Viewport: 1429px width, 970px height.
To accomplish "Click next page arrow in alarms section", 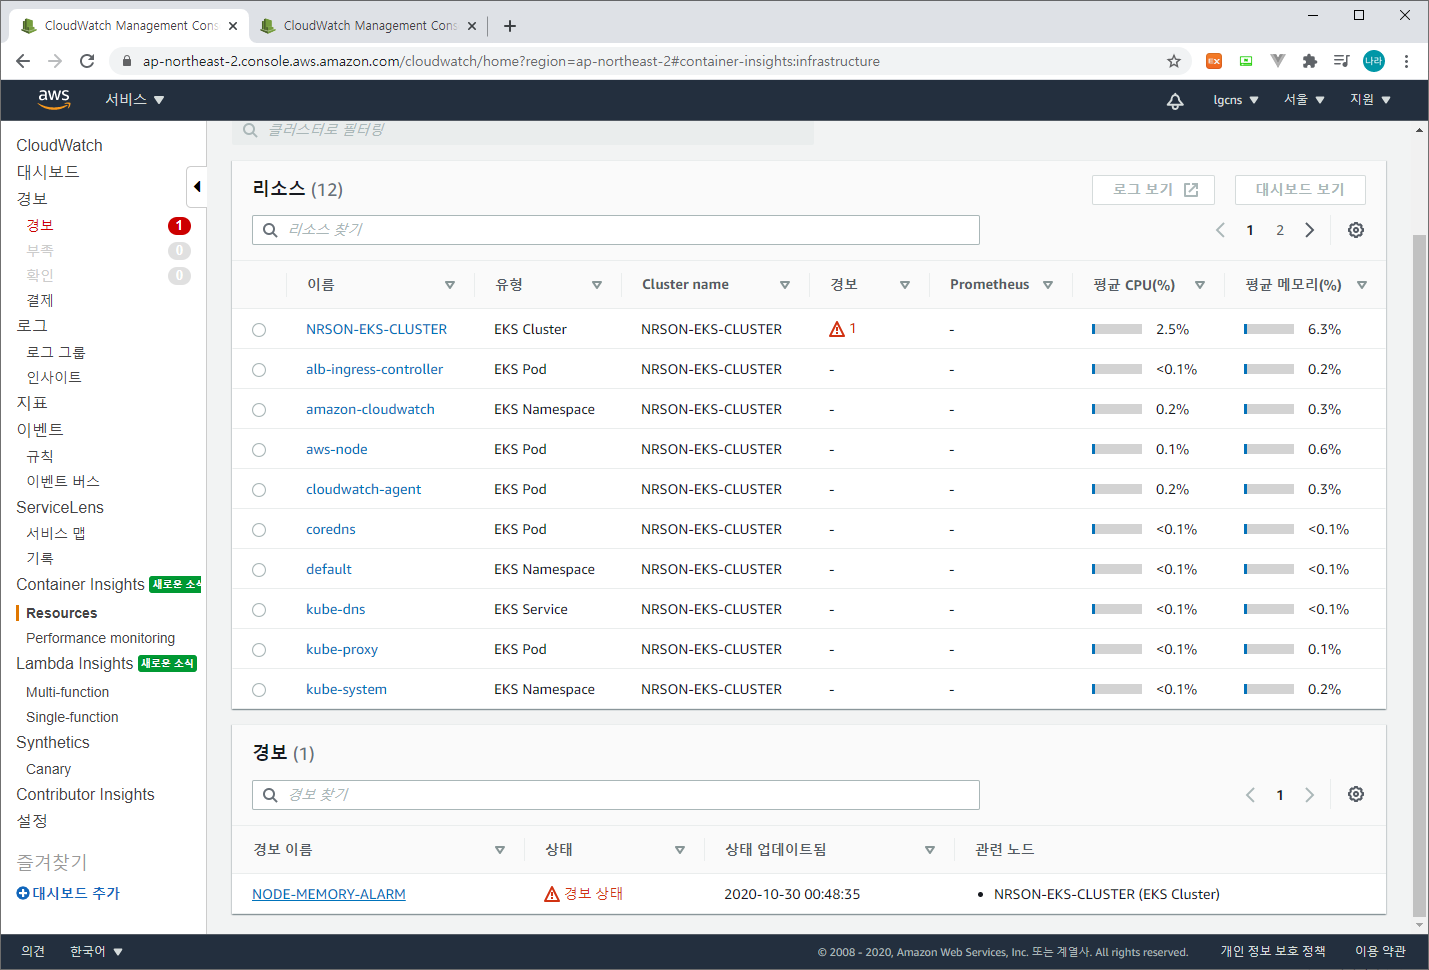I will coord(1310,795).
